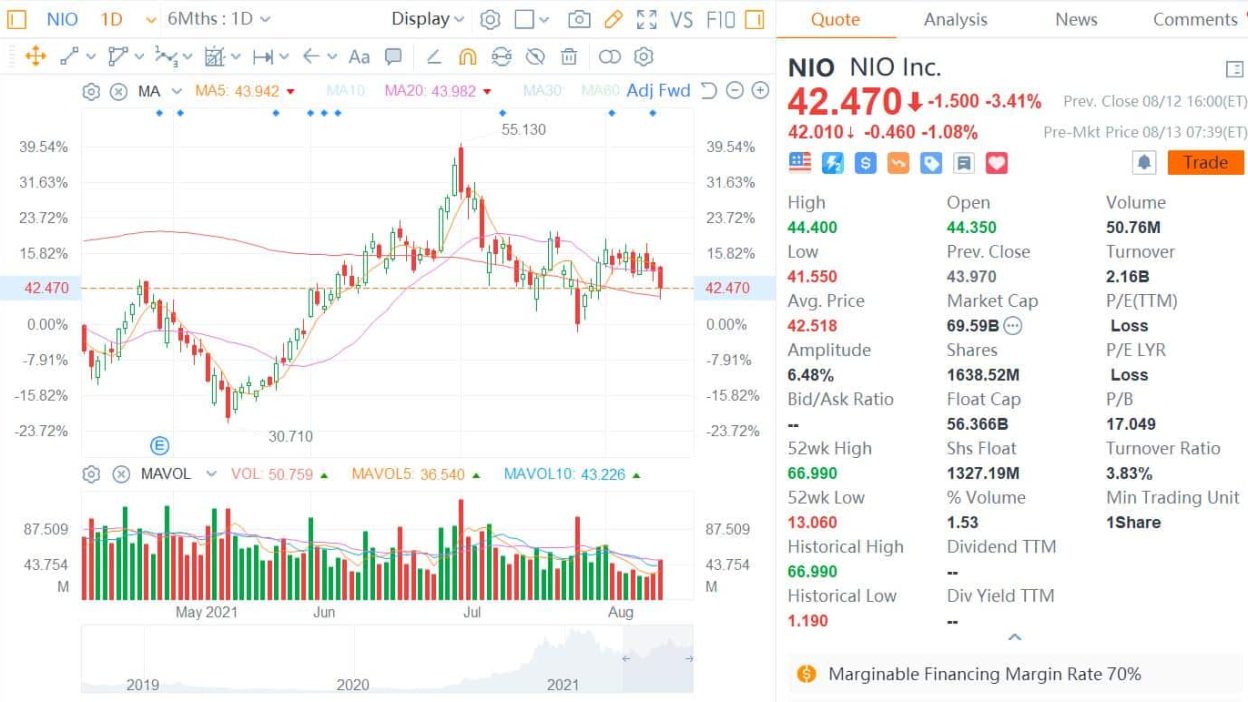Toggle the MA5 line visibility
1248x702 pixels.
coord(245,91)
